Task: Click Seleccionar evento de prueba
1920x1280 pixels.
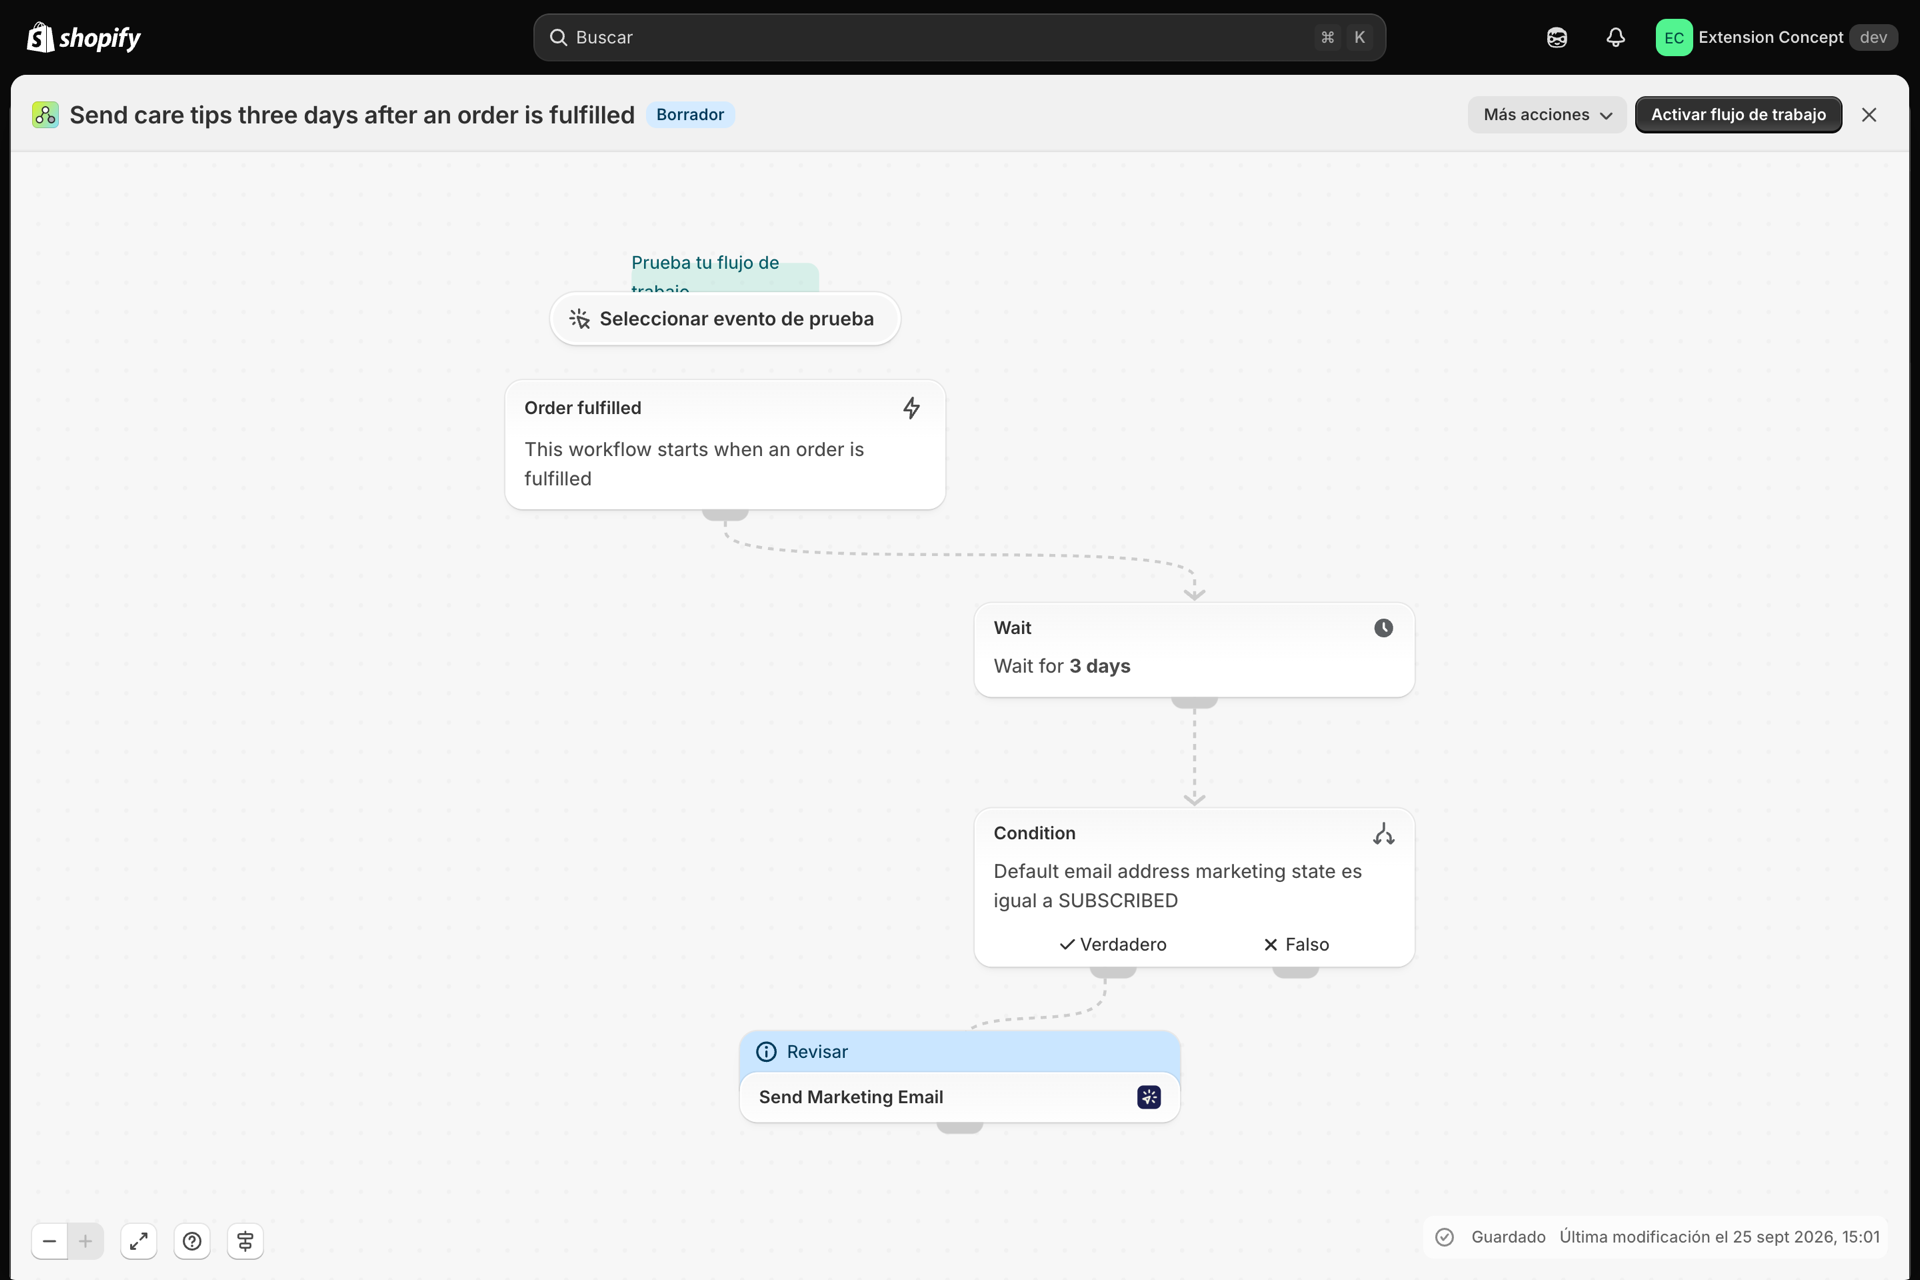Action: click(x=725, y=319)
